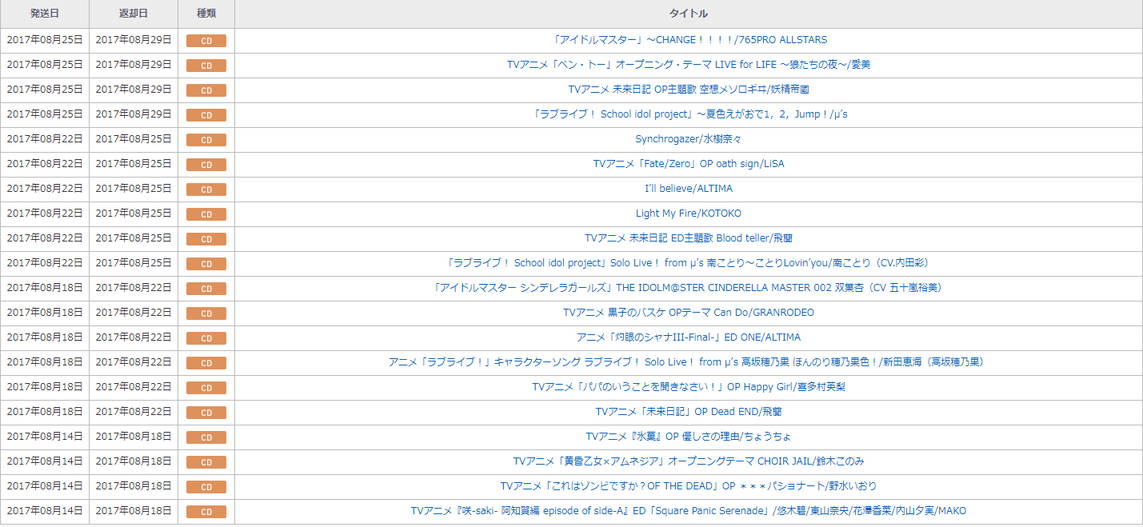Click the CD badge in the Happy Girl row

coord(206,388)
